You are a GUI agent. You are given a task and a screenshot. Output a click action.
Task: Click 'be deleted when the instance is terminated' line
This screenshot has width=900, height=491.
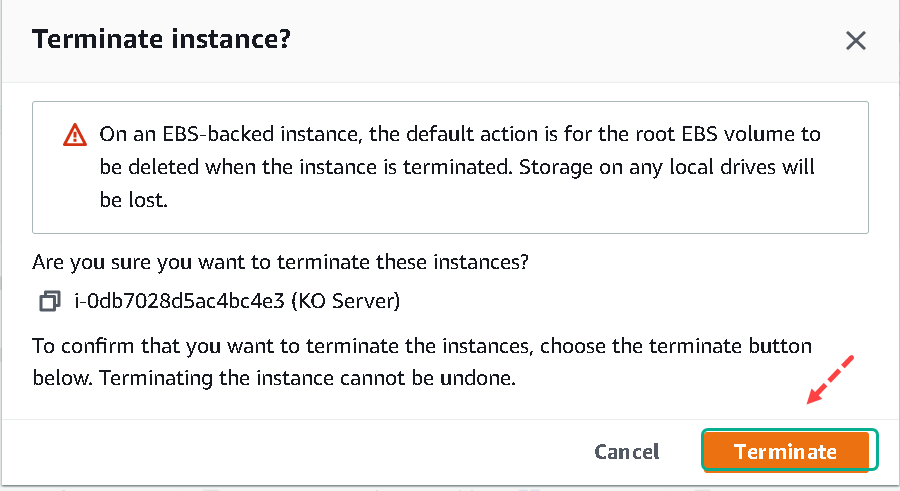305,167
